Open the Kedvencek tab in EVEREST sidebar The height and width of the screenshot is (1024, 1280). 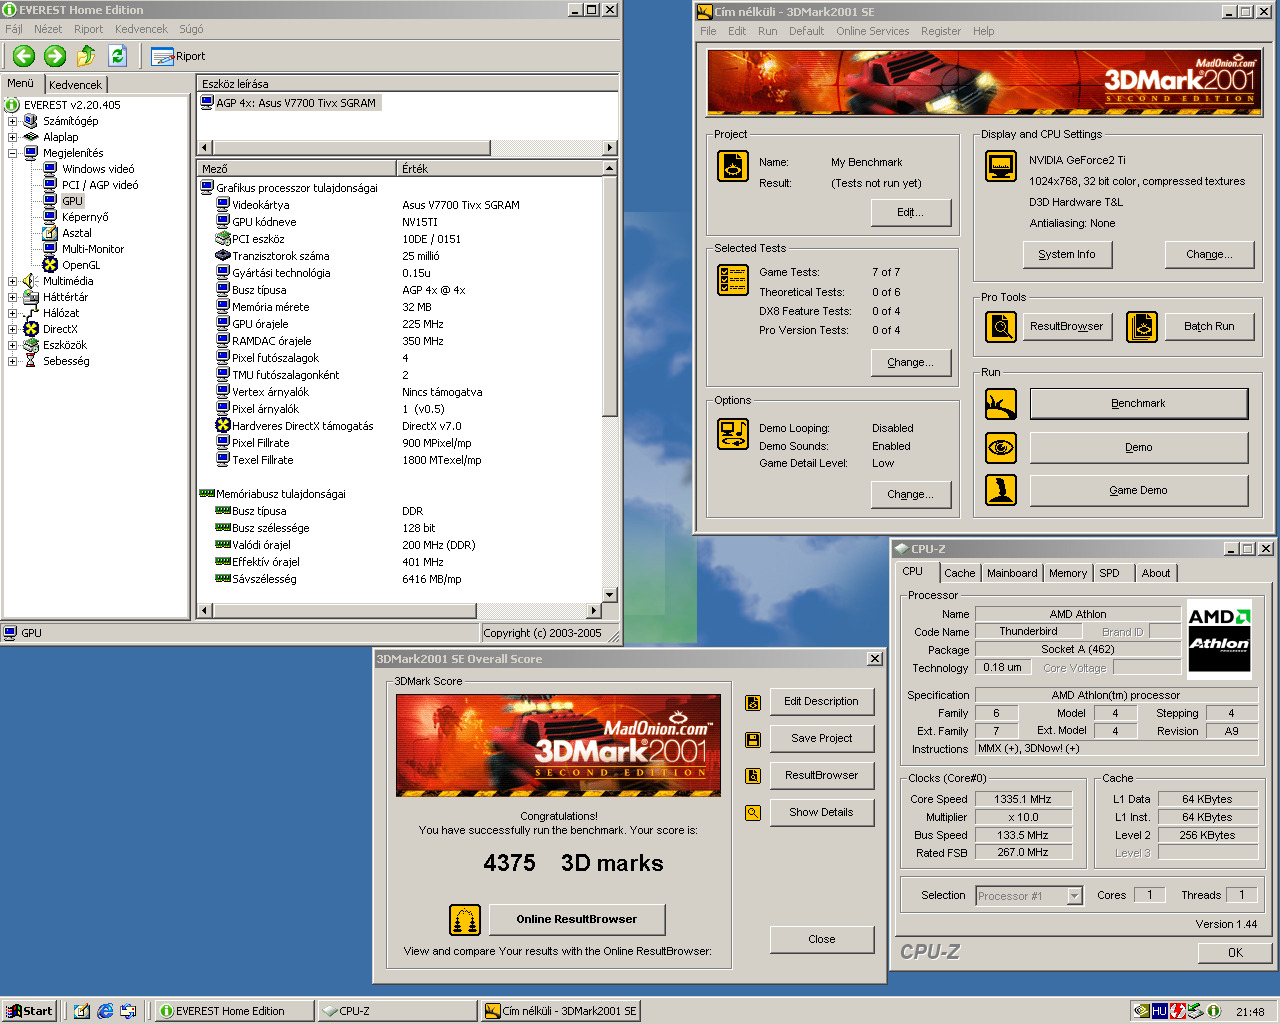click(x=75, y=85)
